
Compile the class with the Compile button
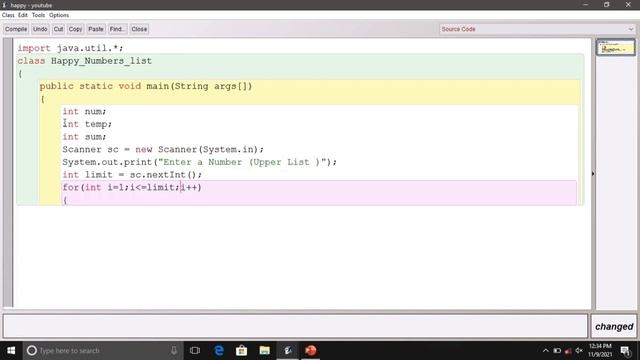(16, 29)
